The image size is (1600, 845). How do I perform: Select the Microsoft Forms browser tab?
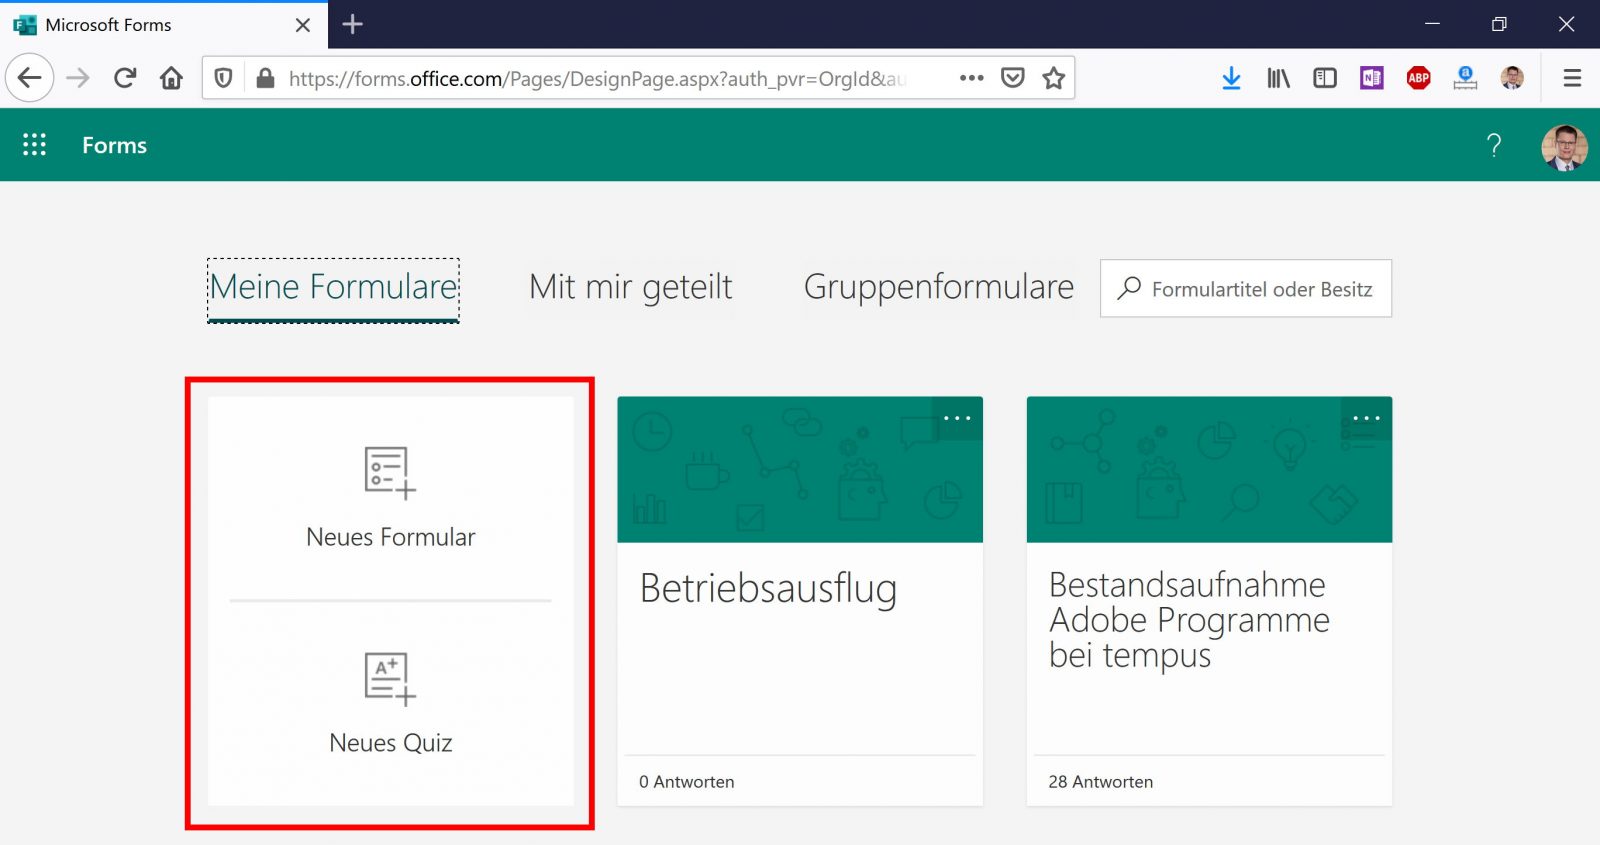164,25
